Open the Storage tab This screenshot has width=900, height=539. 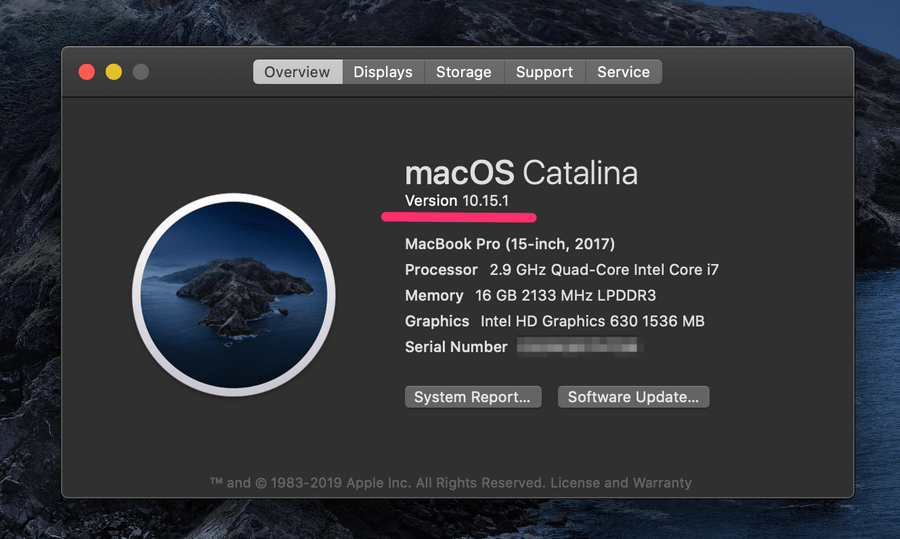tap(464, 72)
